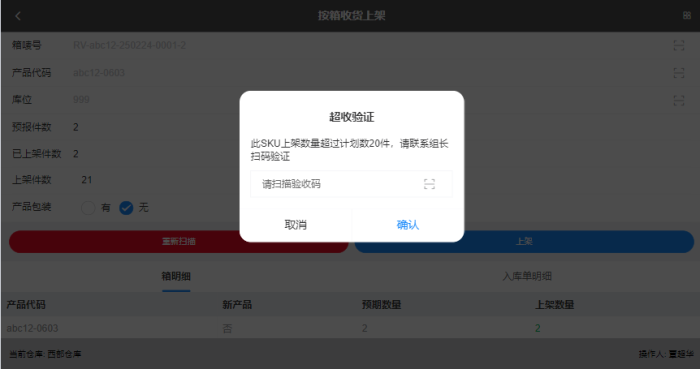Viewport: 700px width, 369px height.
Task: Click 确认 in 超收验证 dialog
Action: (x=408, y=225)
